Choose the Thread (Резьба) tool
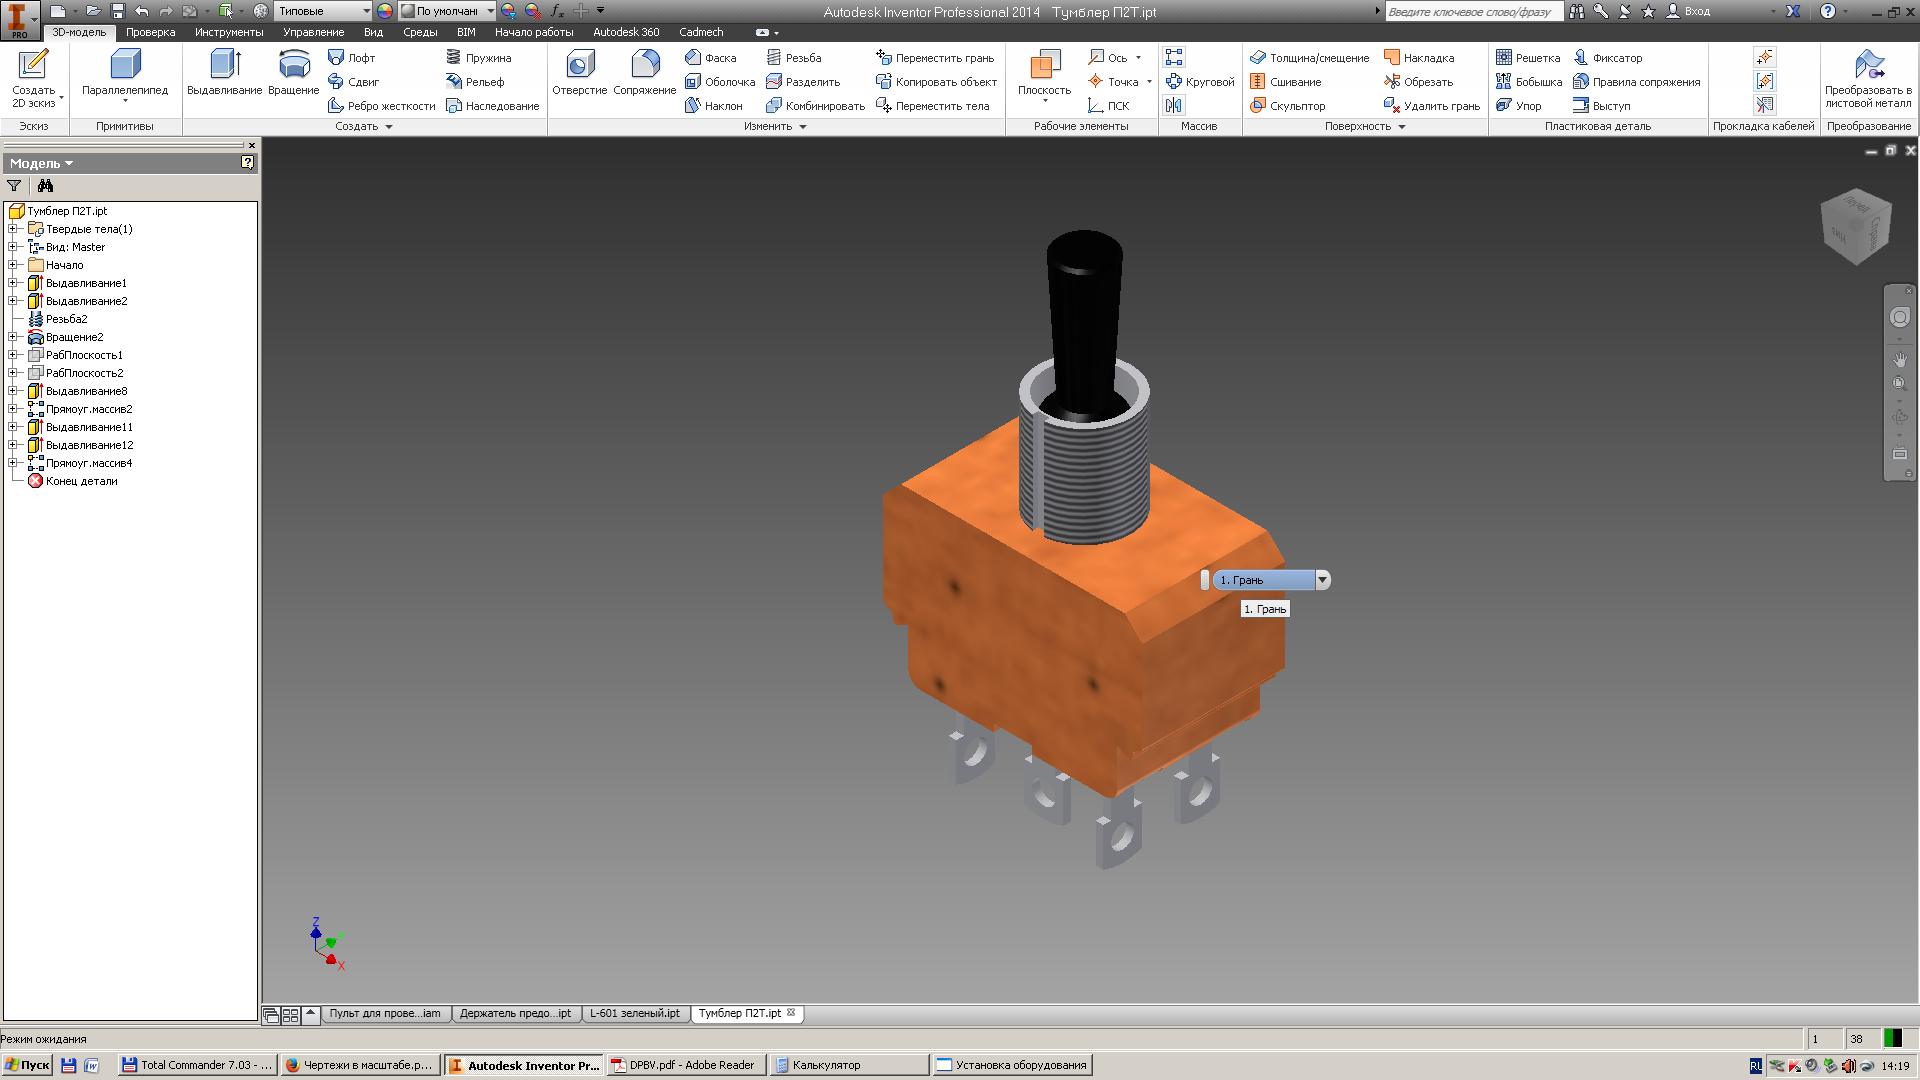The height and width of the screenshot is (1080, 1920). coord(794,58)
